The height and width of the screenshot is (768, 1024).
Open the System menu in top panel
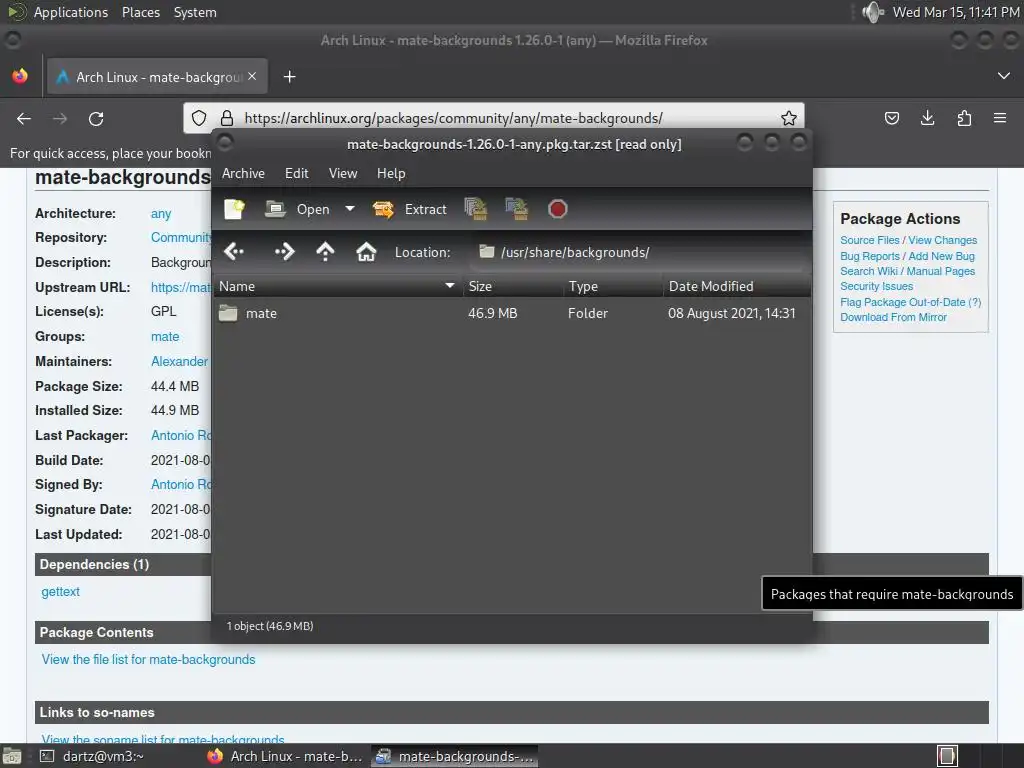pos(195,12)
